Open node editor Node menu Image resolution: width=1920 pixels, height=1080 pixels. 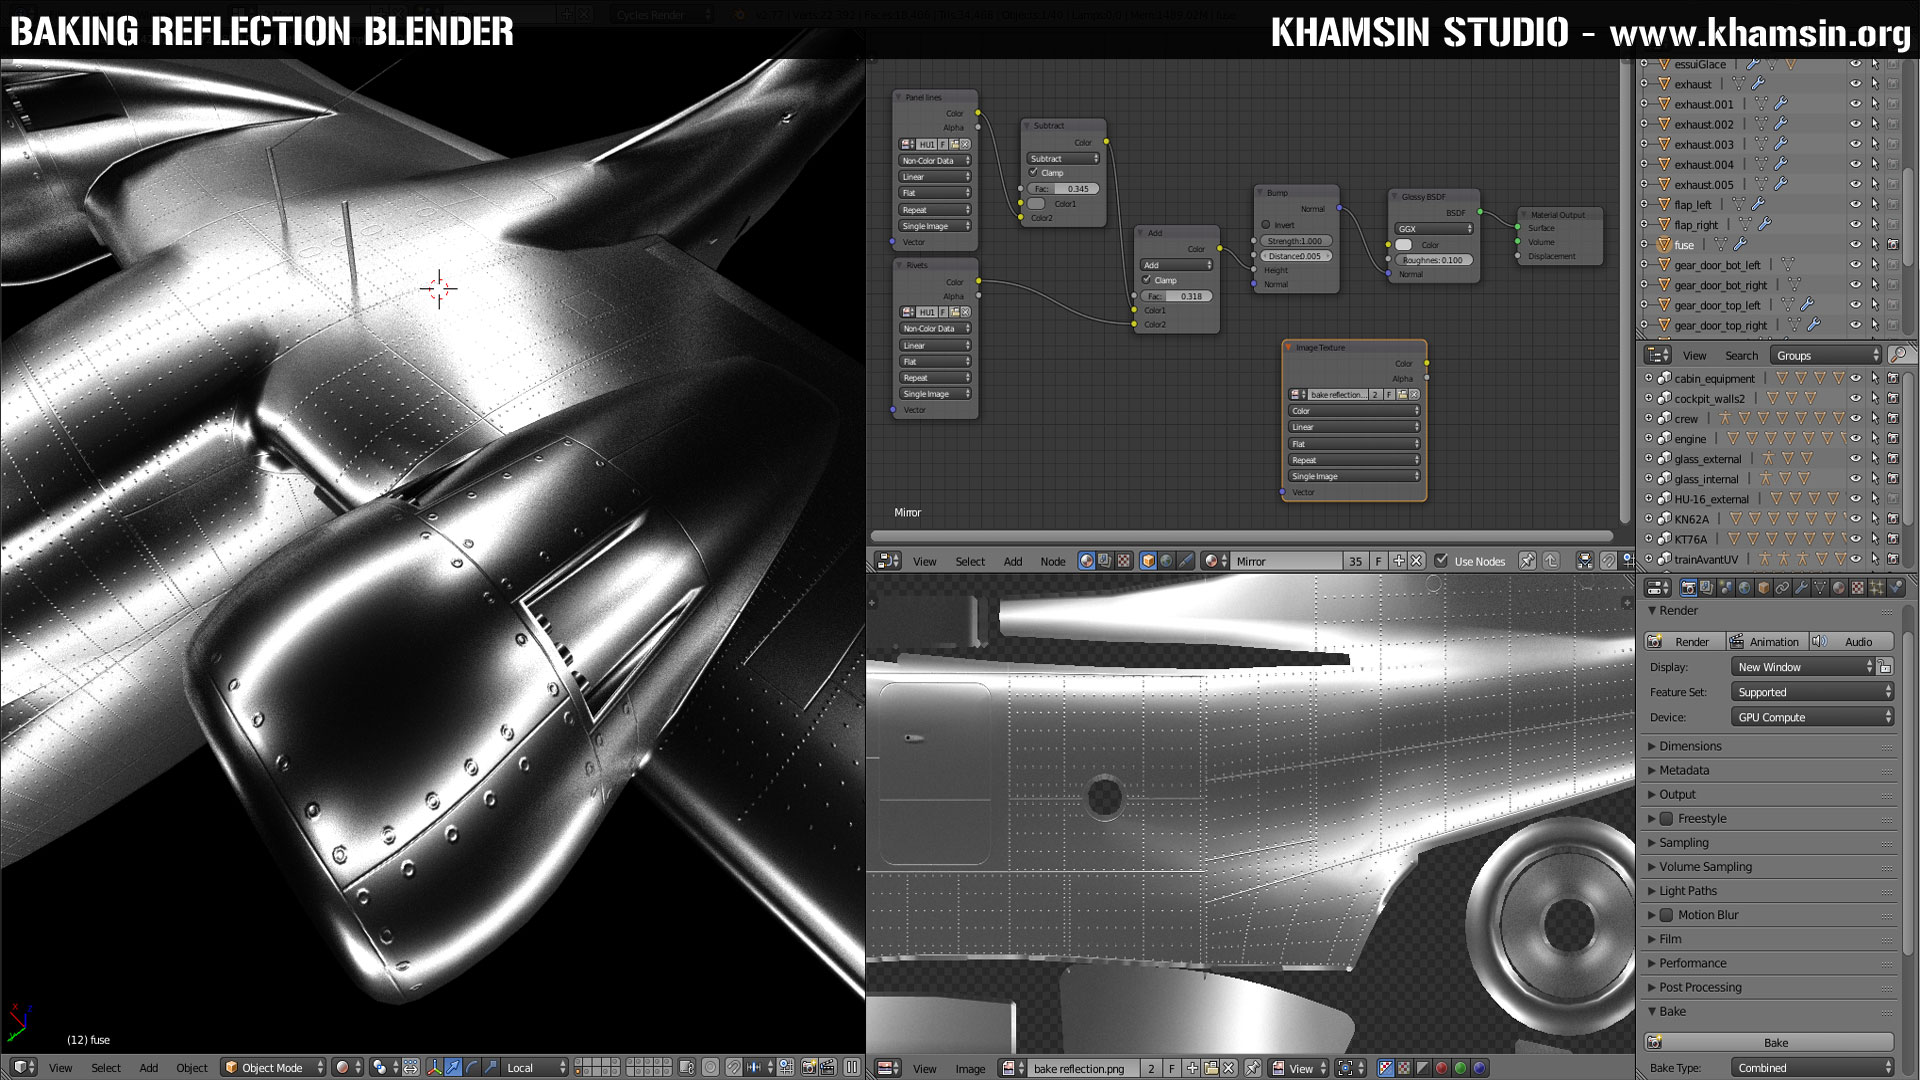[1053, 561]
